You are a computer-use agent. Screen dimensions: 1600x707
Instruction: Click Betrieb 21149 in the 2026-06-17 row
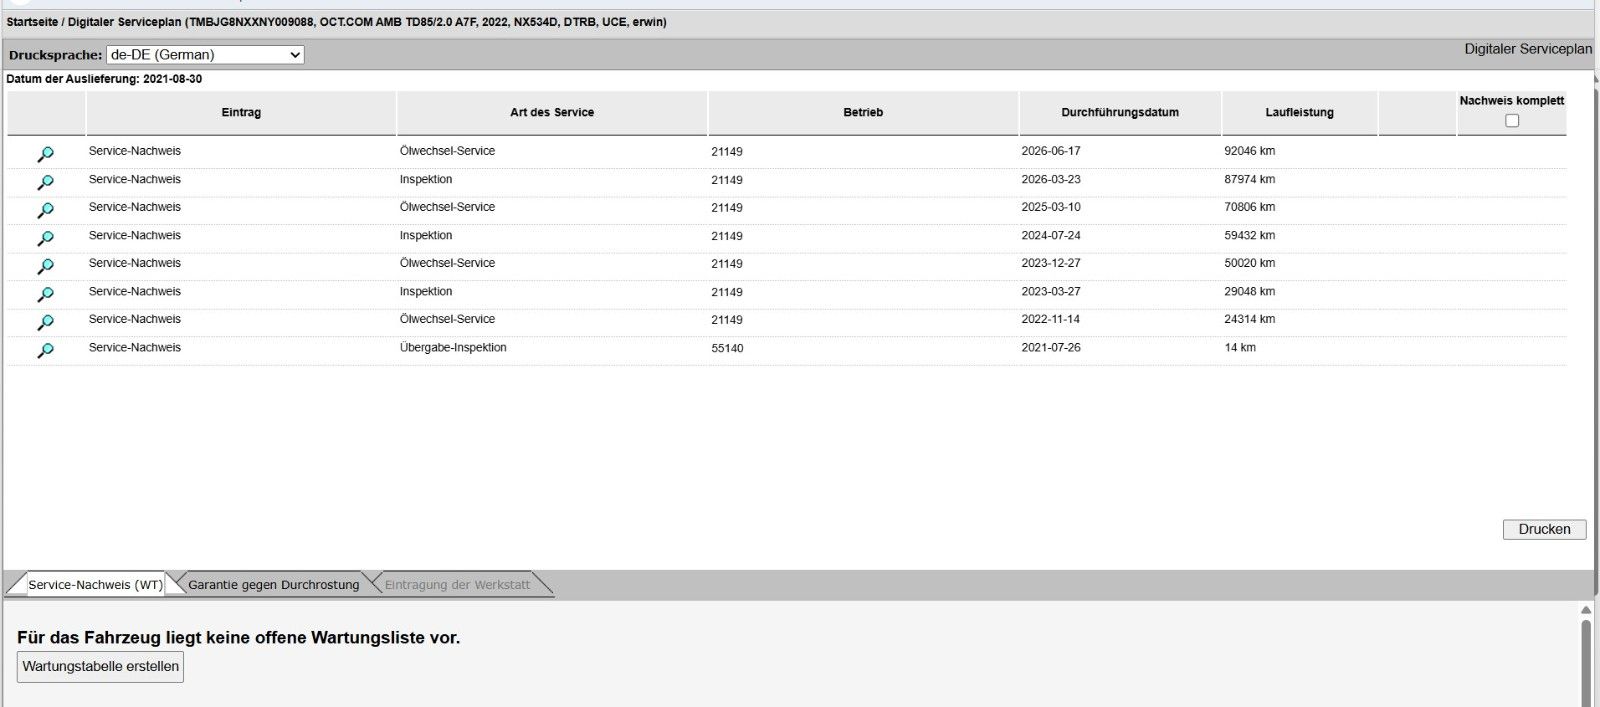tap(727, 152)
